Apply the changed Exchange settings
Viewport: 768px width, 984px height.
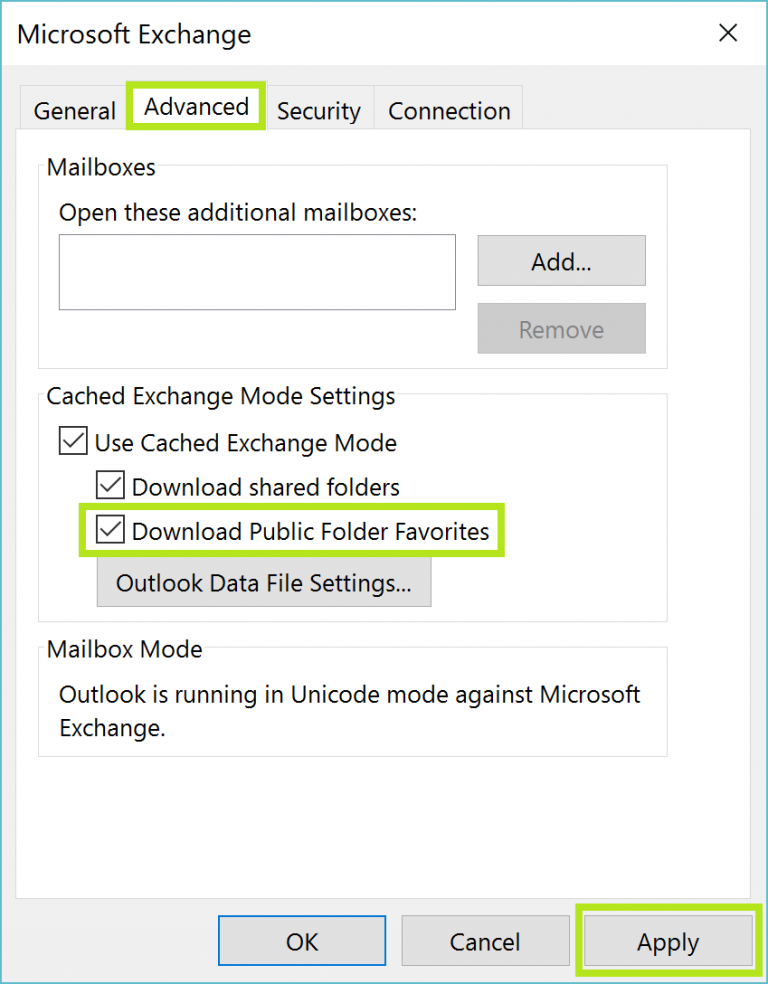click(668, 940)
